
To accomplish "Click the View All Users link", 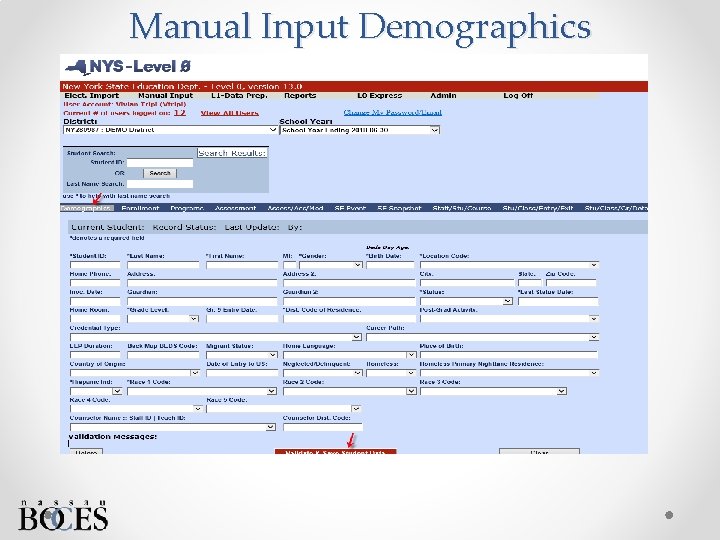I will coord(230,113).
